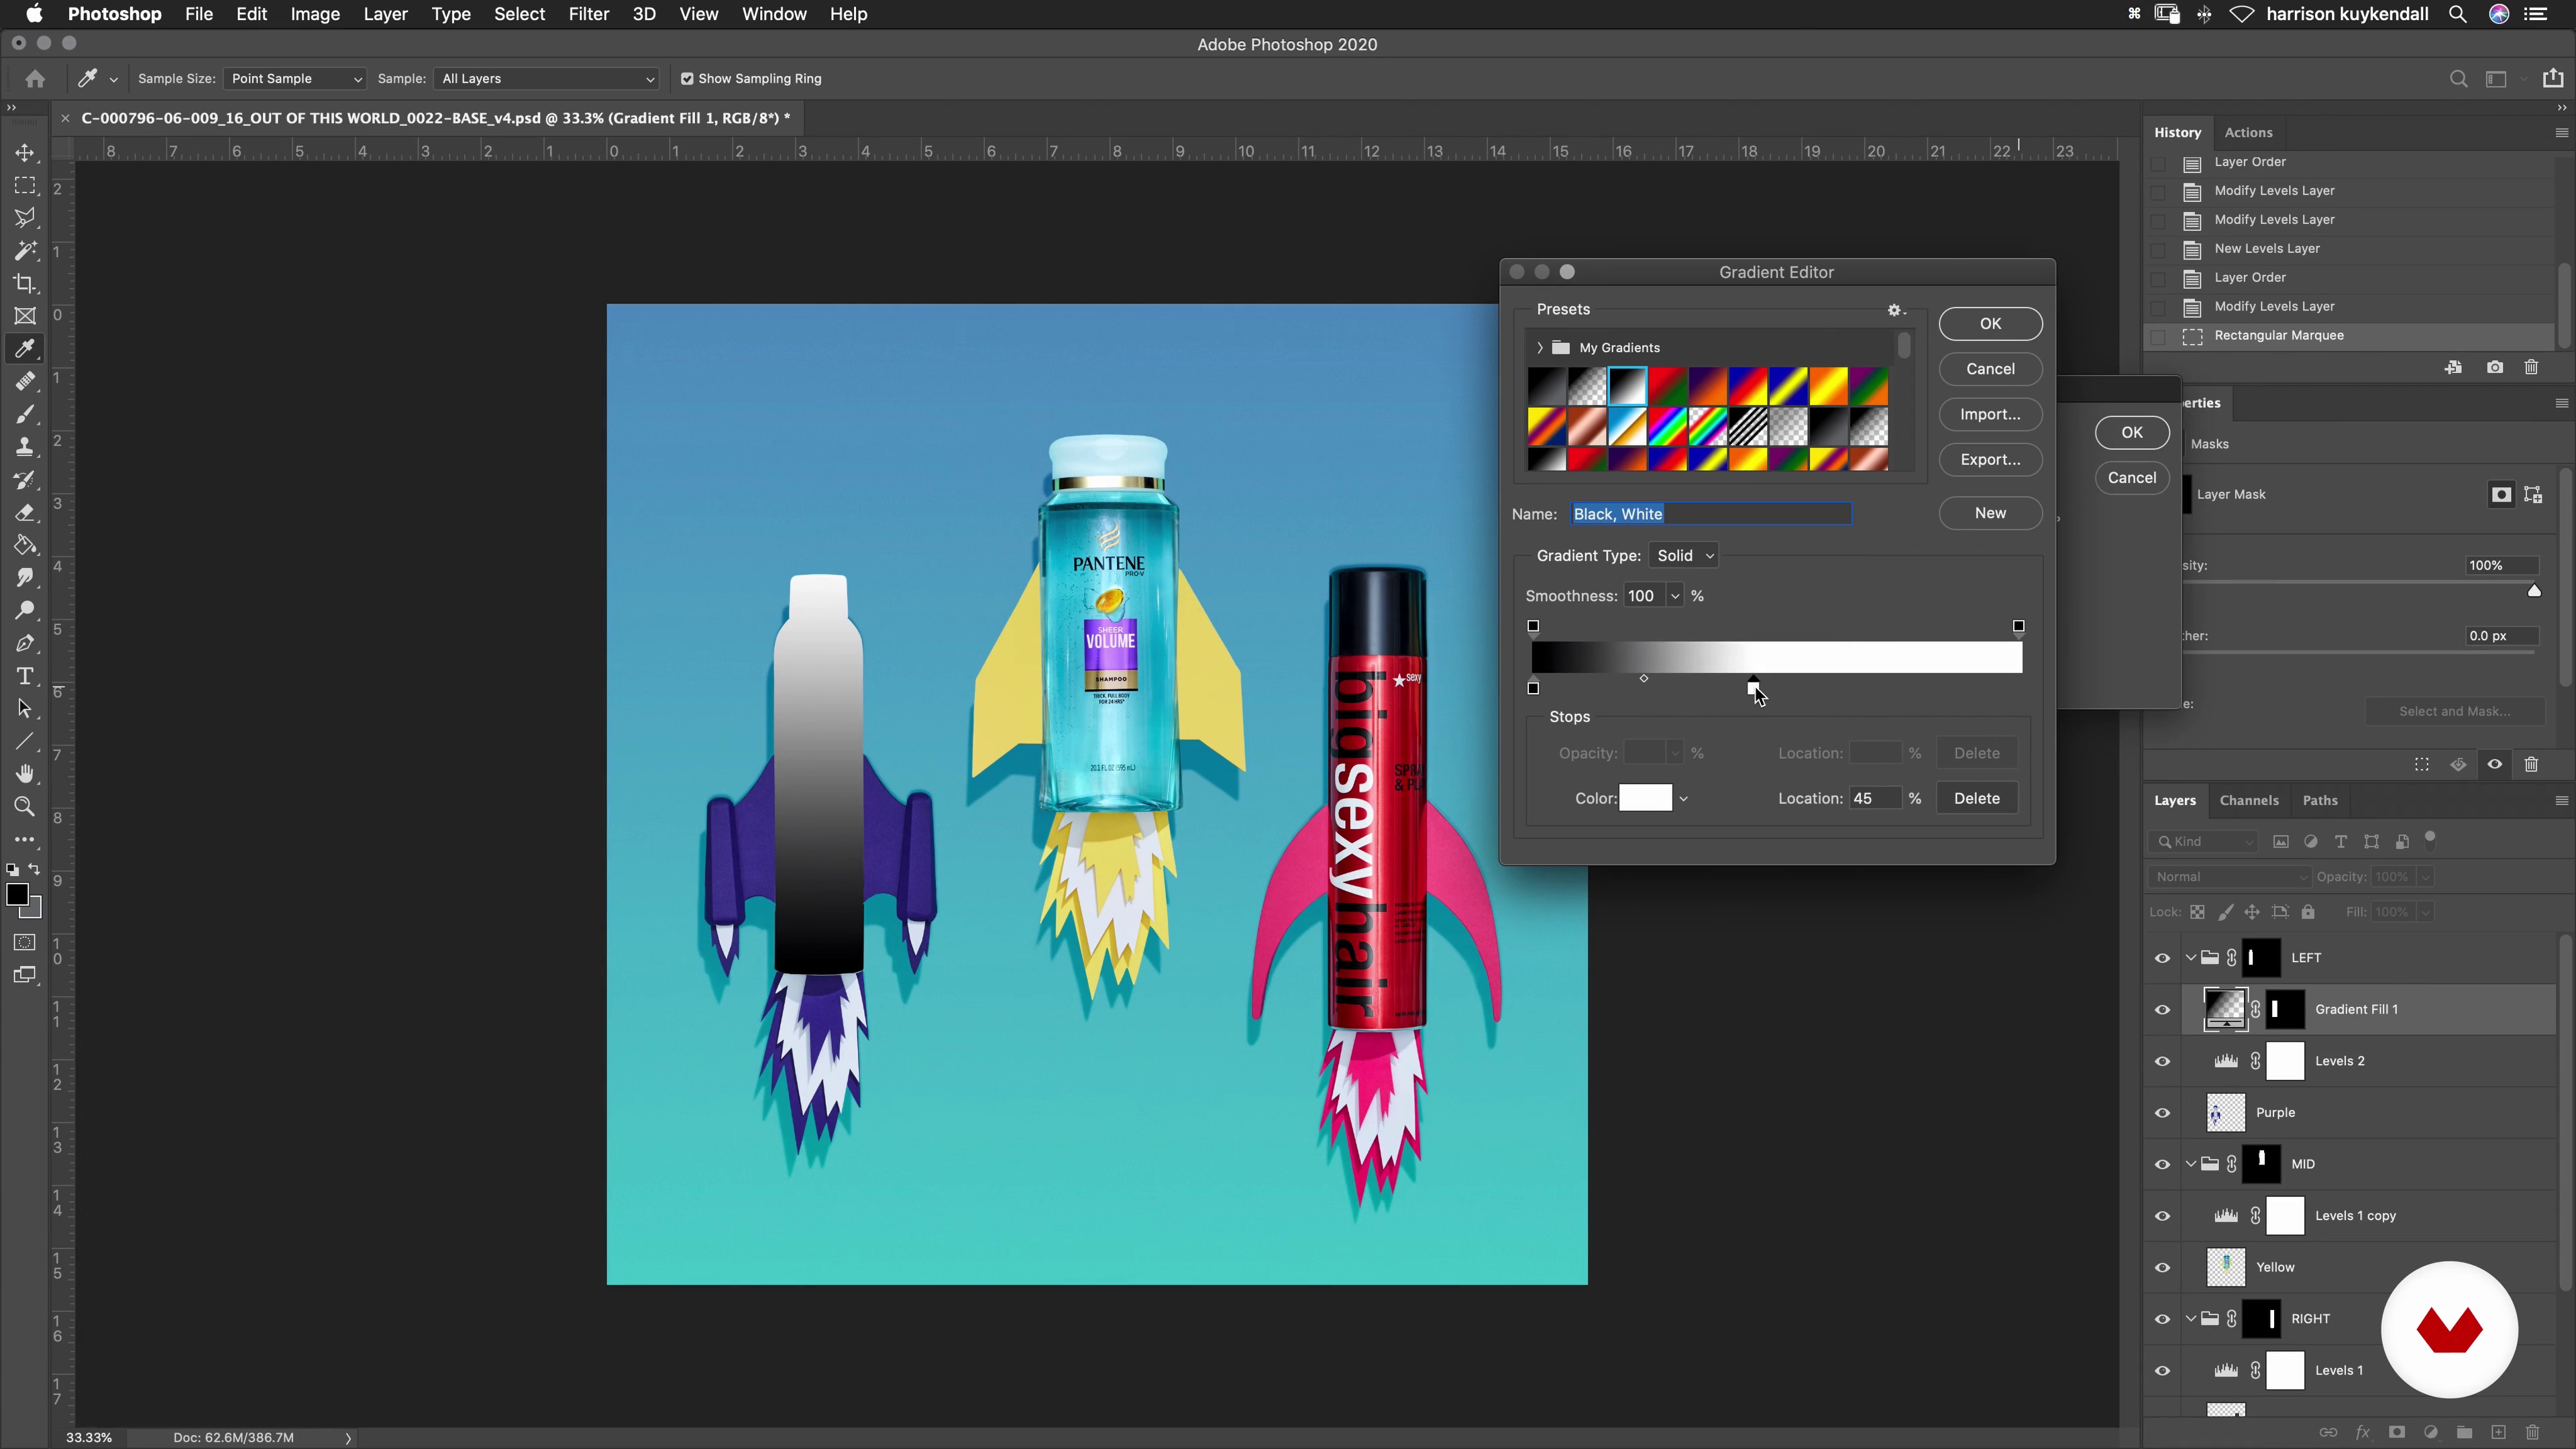Click Cancel in Gradient Editor
The height and width of the screenshot is (1449, 2576).
click(1990, 369)
